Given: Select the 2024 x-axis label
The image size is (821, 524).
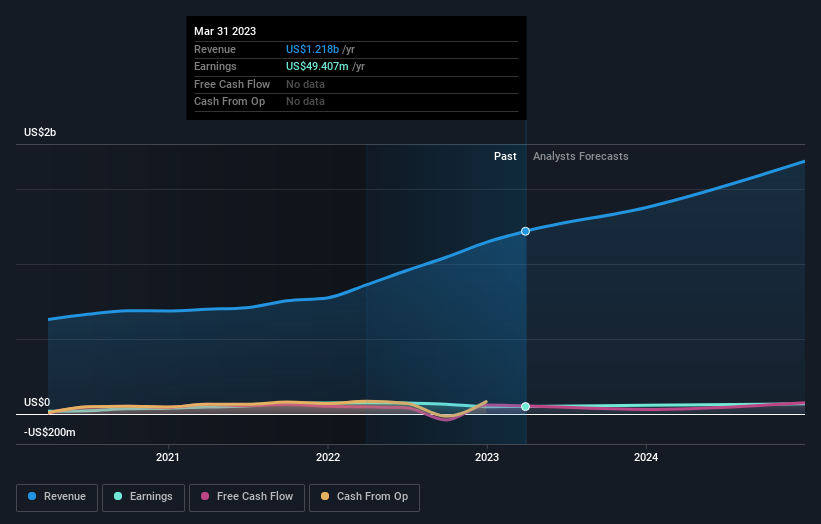Looking at the screenshot, I should click(x=646, y=458).
